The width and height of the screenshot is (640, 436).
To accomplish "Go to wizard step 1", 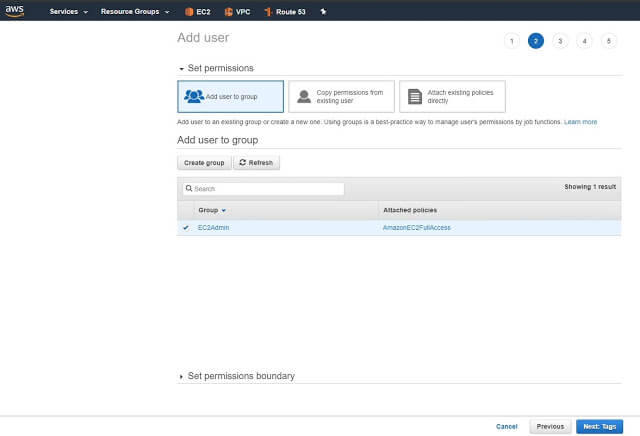I will point(512,41).
